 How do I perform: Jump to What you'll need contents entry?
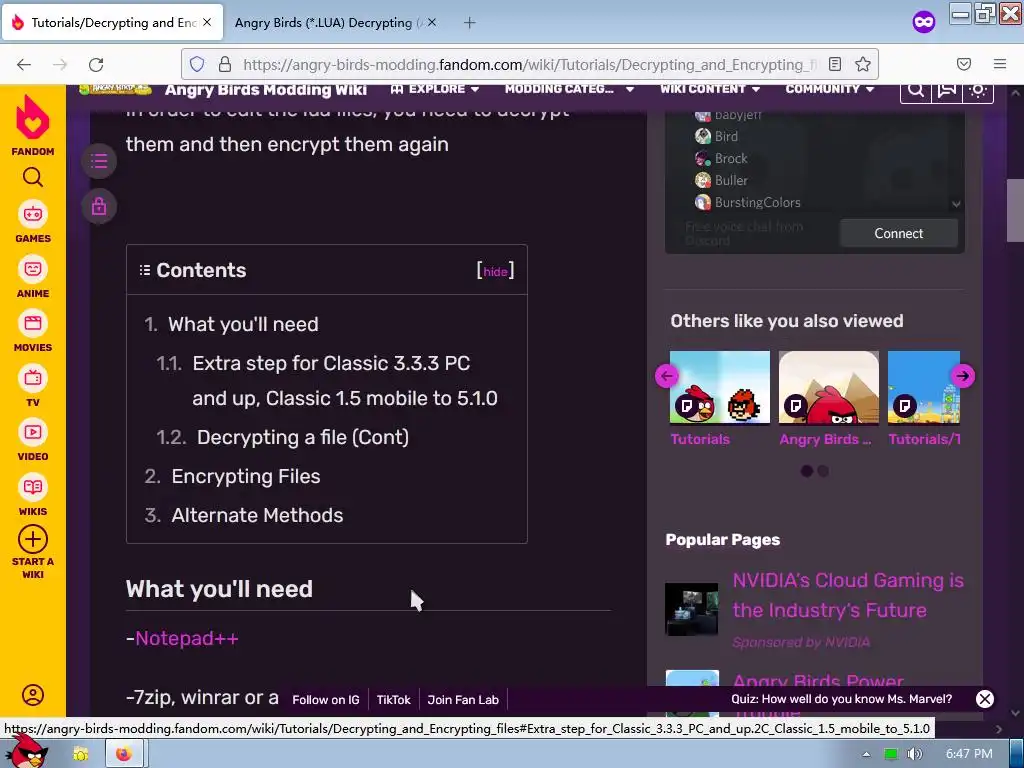coord(243,325)
